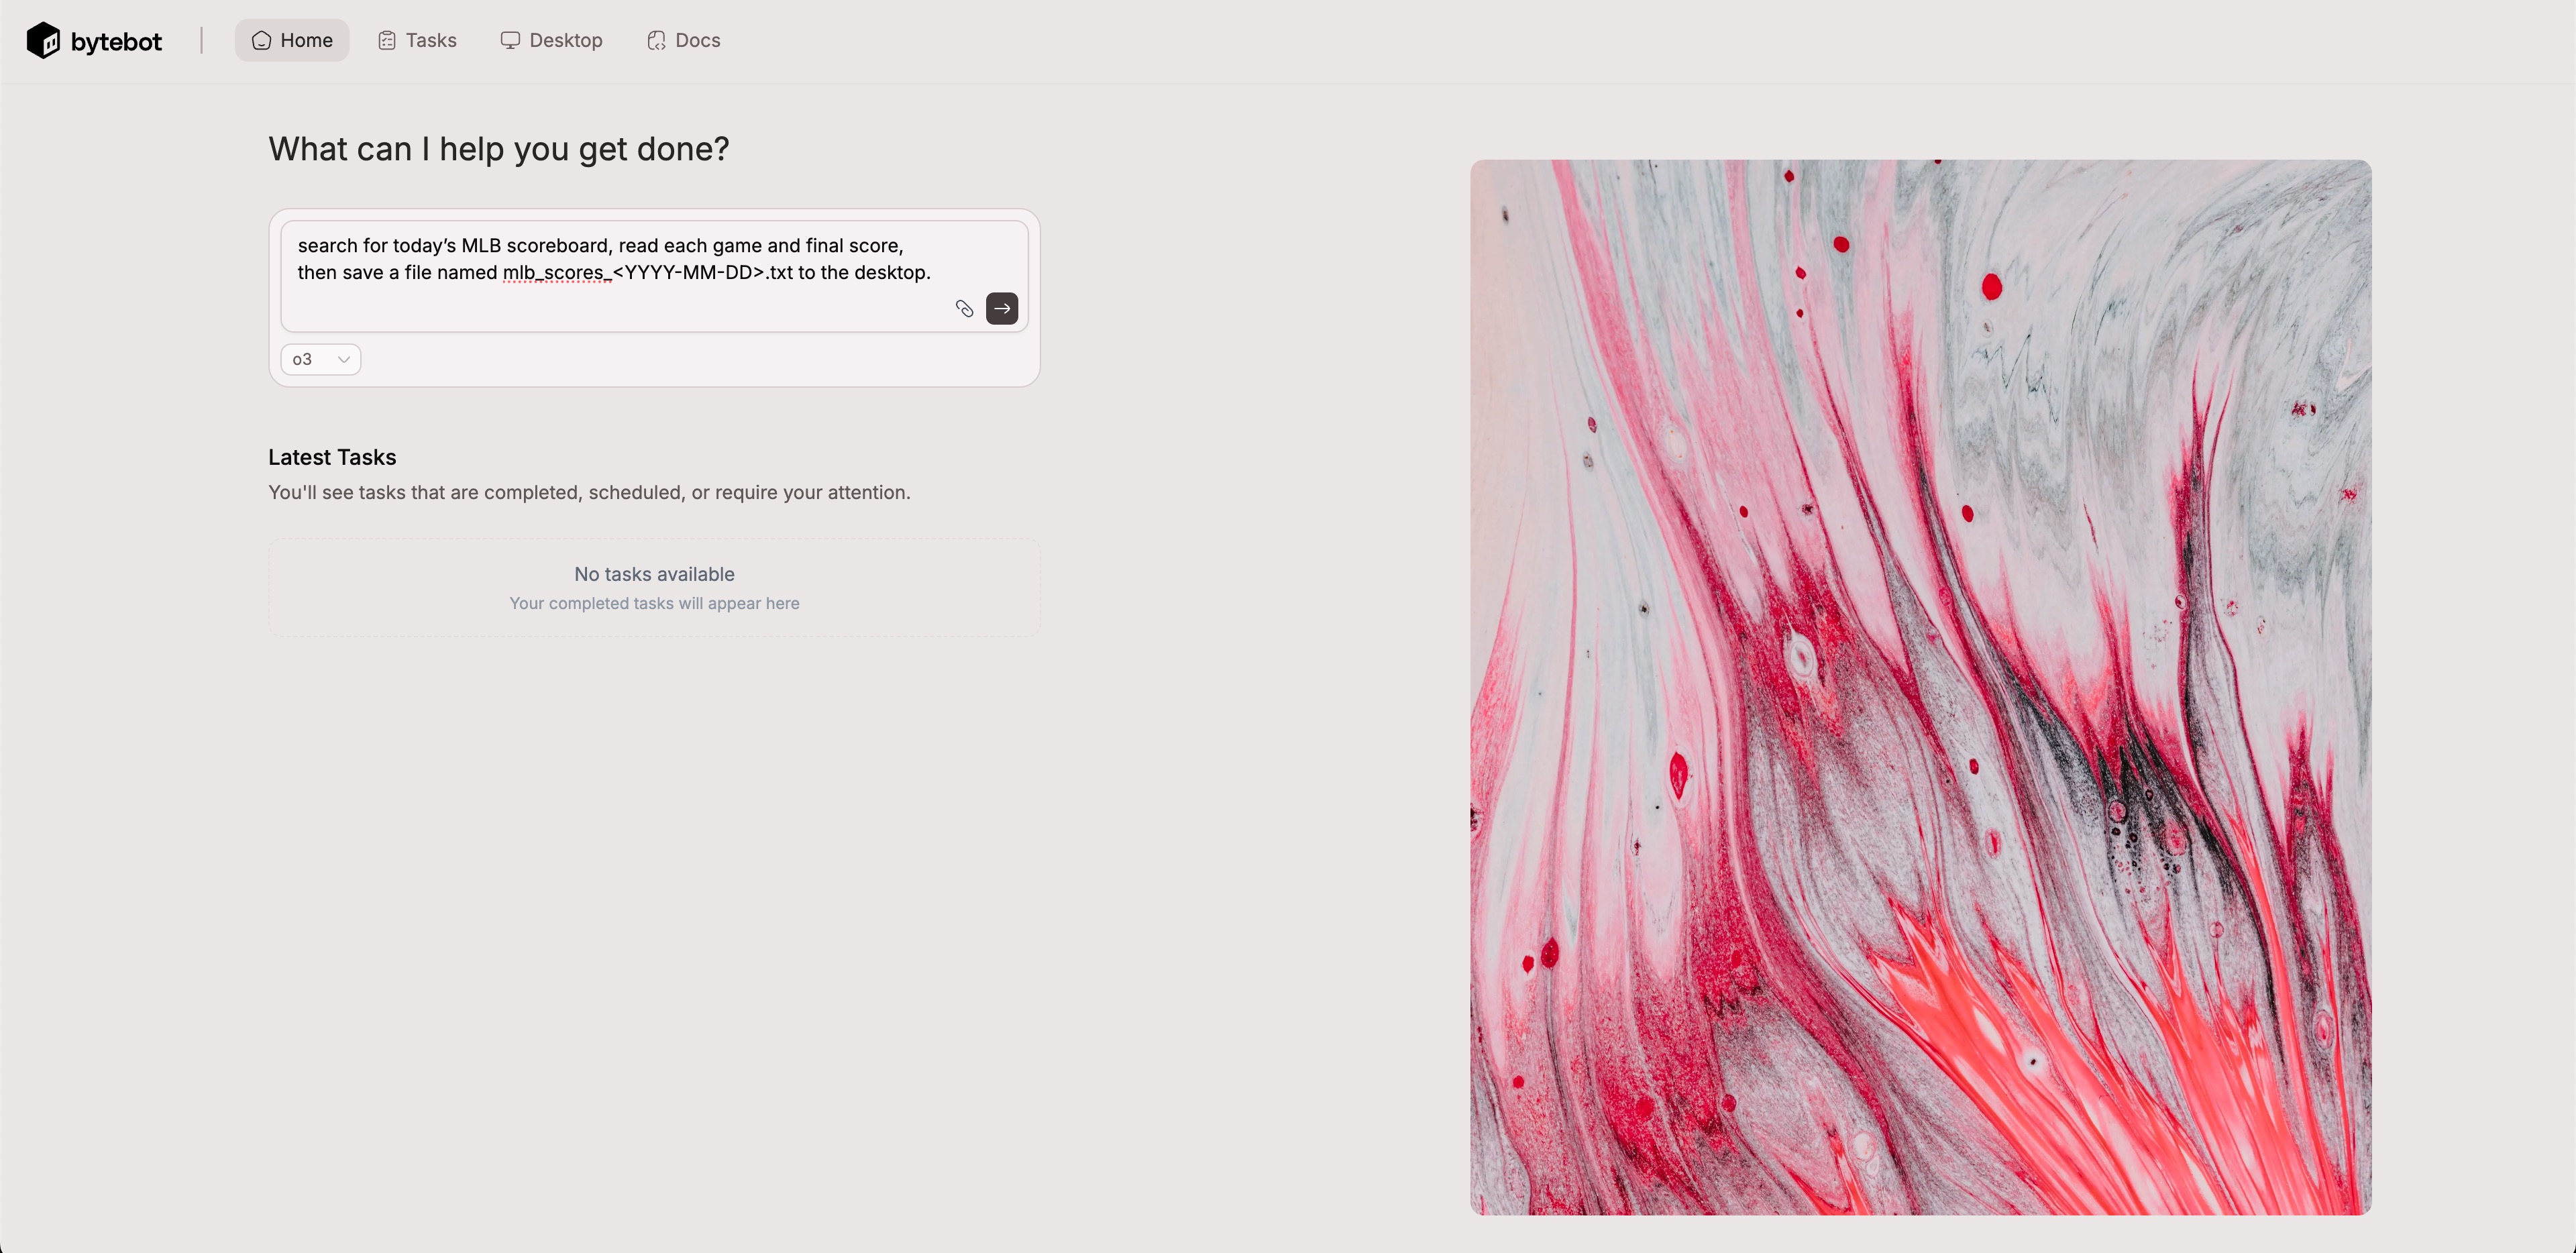Click the house icon beside Home
The image size is (2576, 1253).
click(x=261, y=41)
